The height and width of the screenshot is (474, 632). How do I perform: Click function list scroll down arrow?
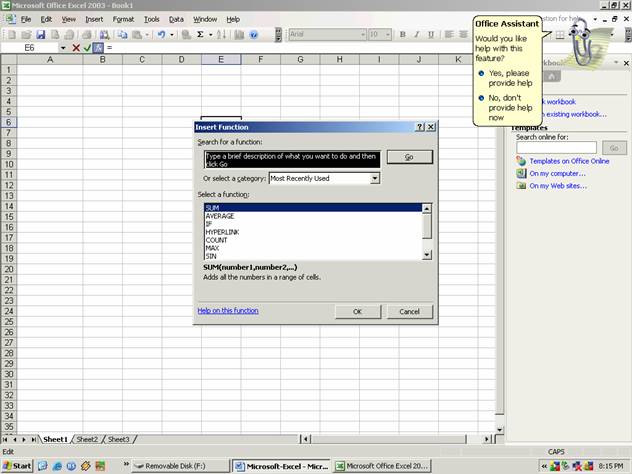(x=426, y=255)
